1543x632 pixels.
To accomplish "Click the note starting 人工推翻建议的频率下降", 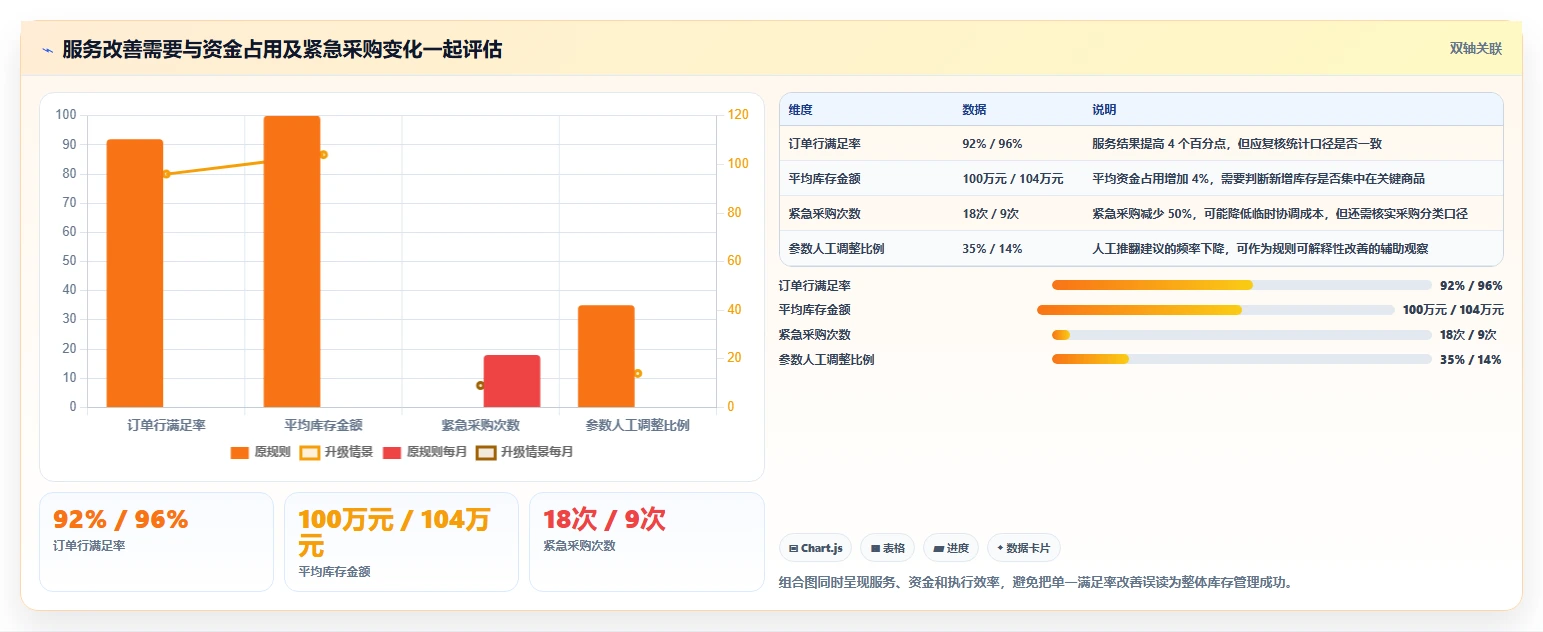I will coord(1260,249).
